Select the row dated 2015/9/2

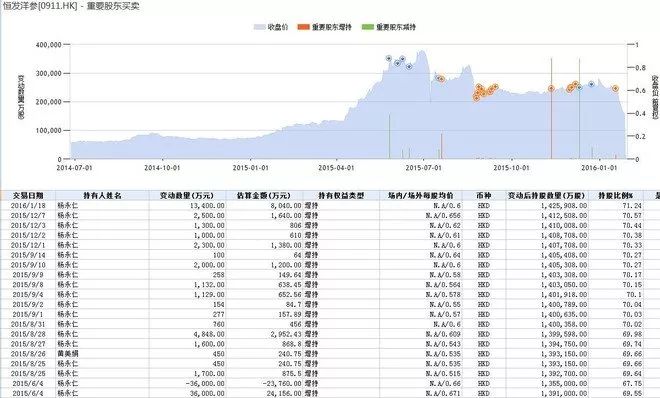330,305
